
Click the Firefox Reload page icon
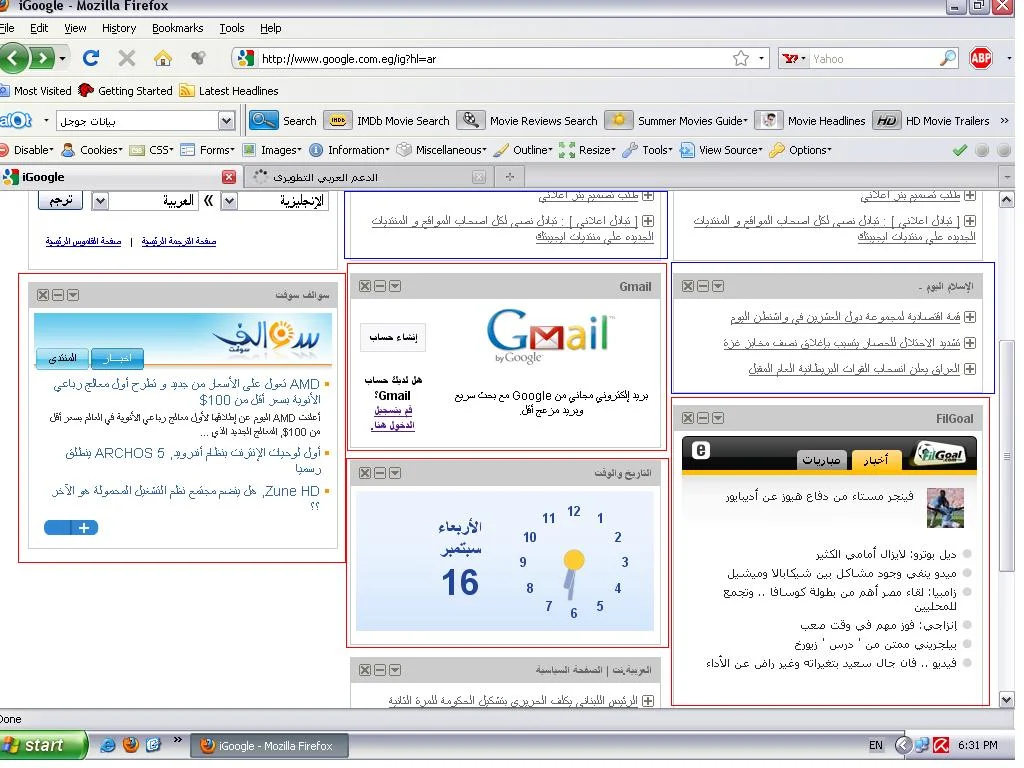pos(91,58)
